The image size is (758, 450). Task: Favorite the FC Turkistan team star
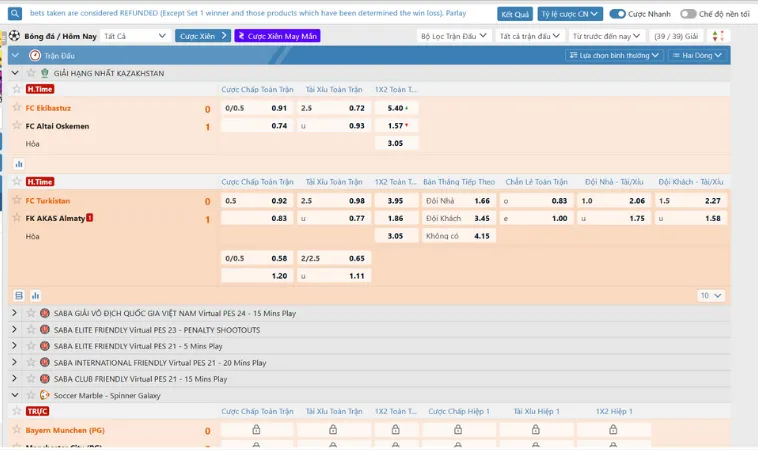pyautogui.click(x=16, y=200)
